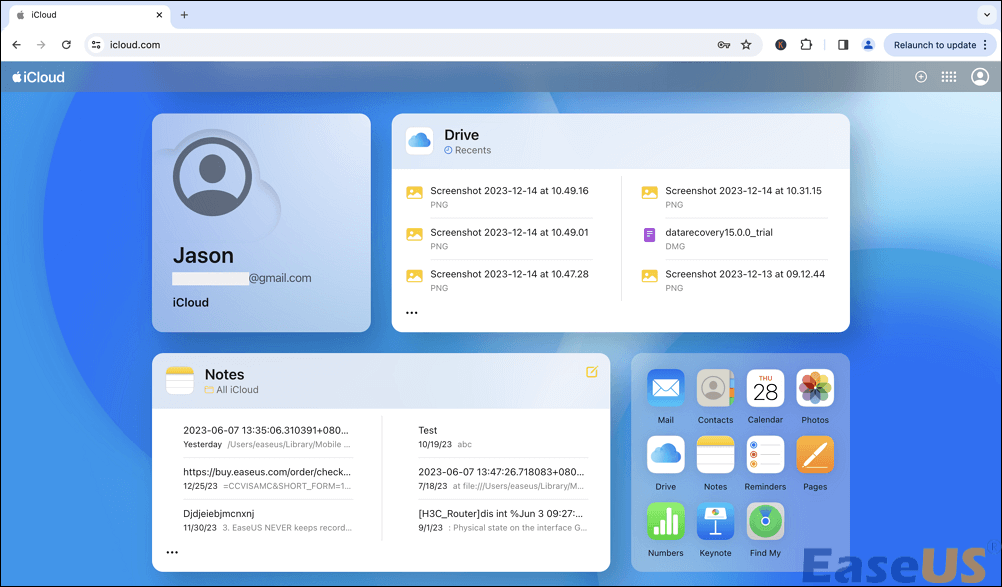Expand Drive widget options via ellipsis
The image size is (1002, 587).
pyautogui.click(x=411, y=311)
